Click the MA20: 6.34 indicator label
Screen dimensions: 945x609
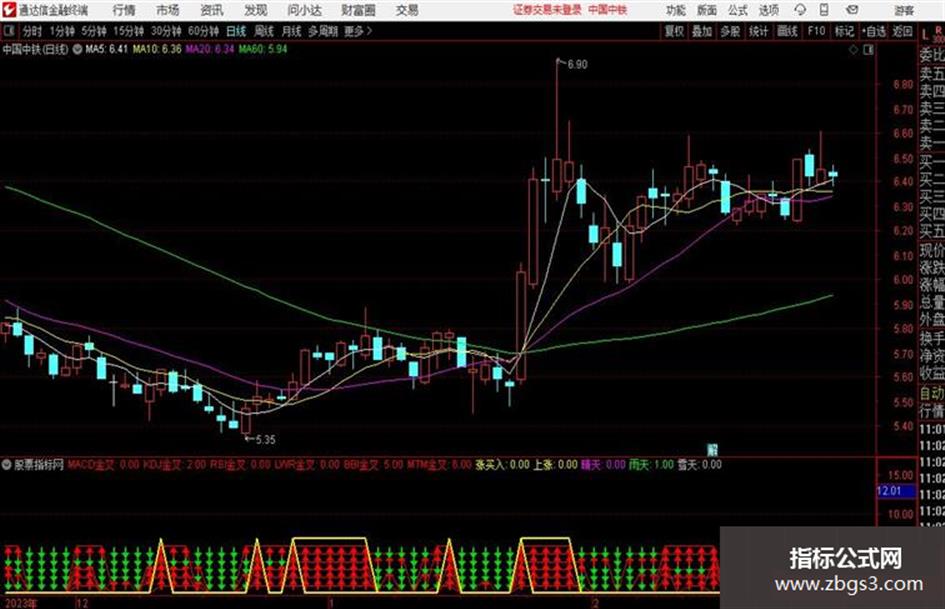point(210,49)
